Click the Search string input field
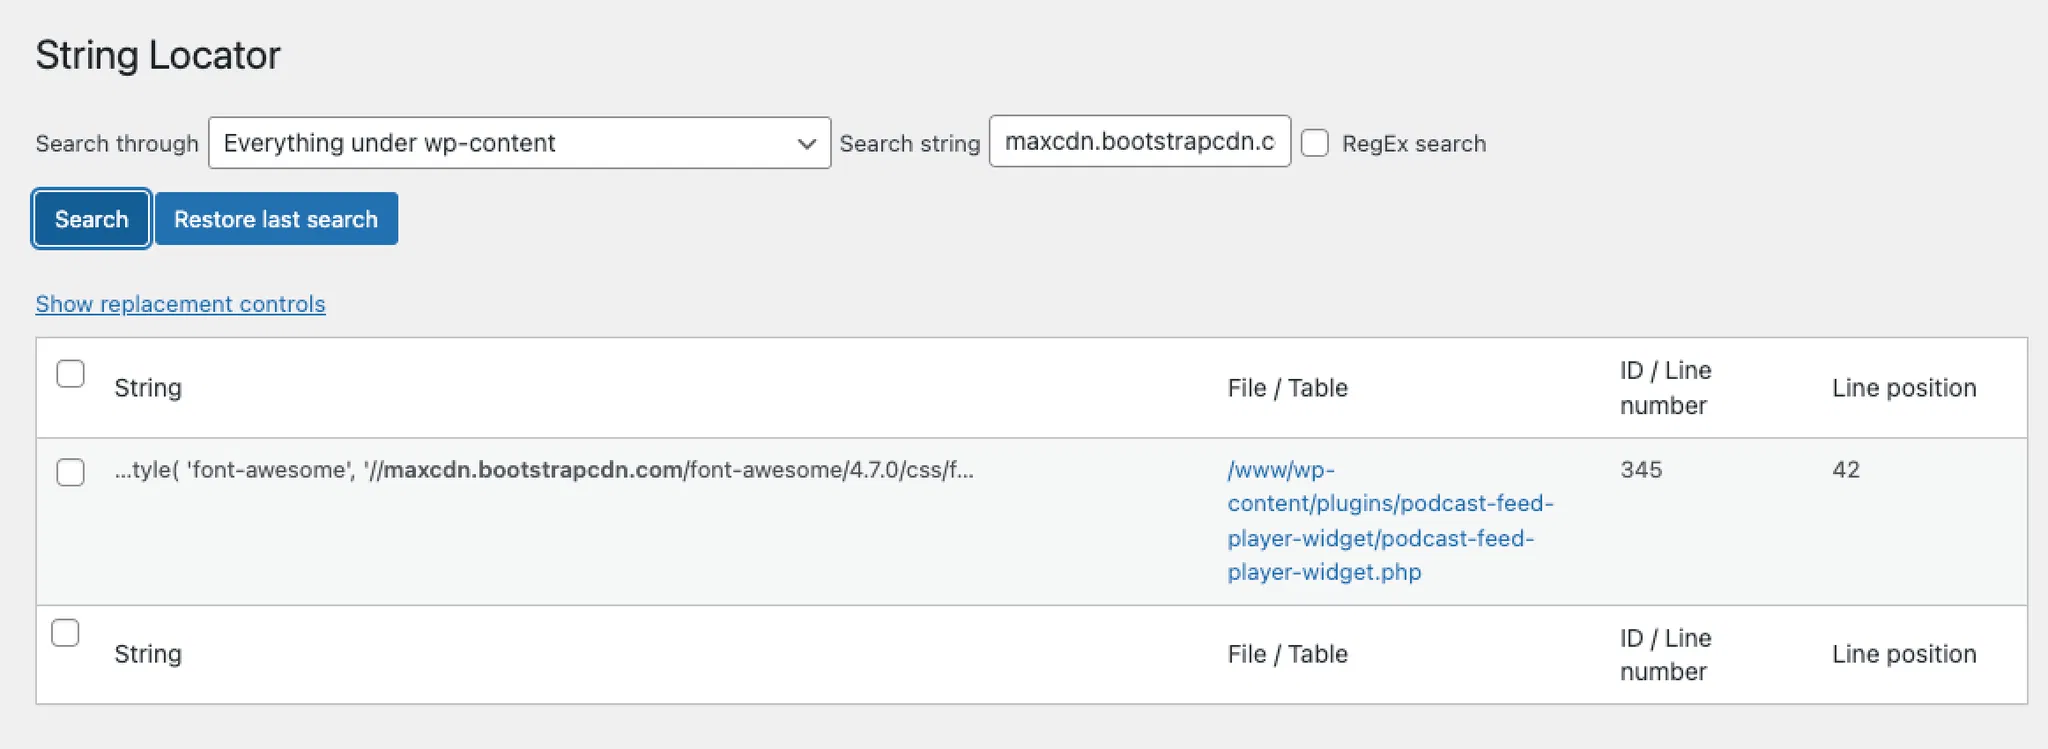This screenshot has height=749, width=2048. 1138,142
